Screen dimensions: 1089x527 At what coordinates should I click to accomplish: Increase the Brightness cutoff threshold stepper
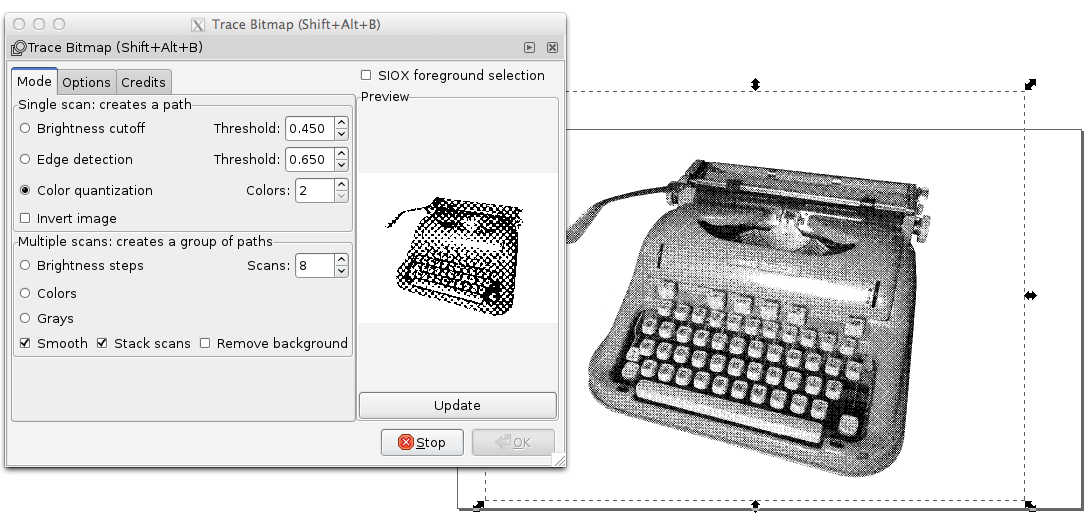click(x=341, y=122)
